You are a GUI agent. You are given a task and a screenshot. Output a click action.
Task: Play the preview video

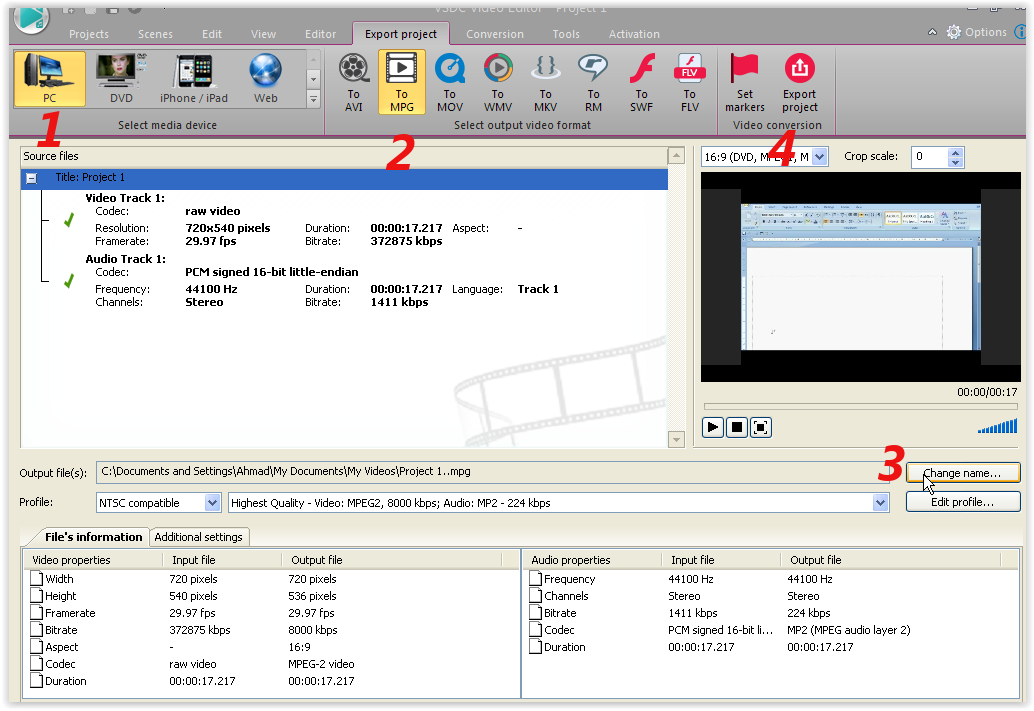[x=713, y=427]
